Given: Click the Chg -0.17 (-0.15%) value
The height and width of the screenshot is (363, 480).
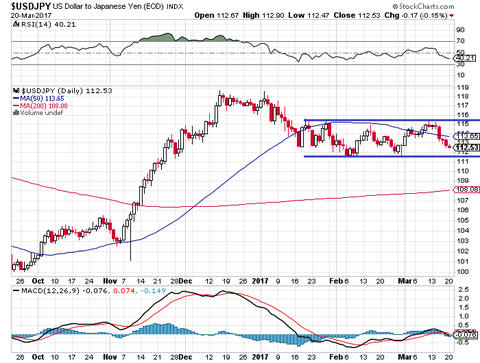Looking at the screenshot, I should click(416, 15).
